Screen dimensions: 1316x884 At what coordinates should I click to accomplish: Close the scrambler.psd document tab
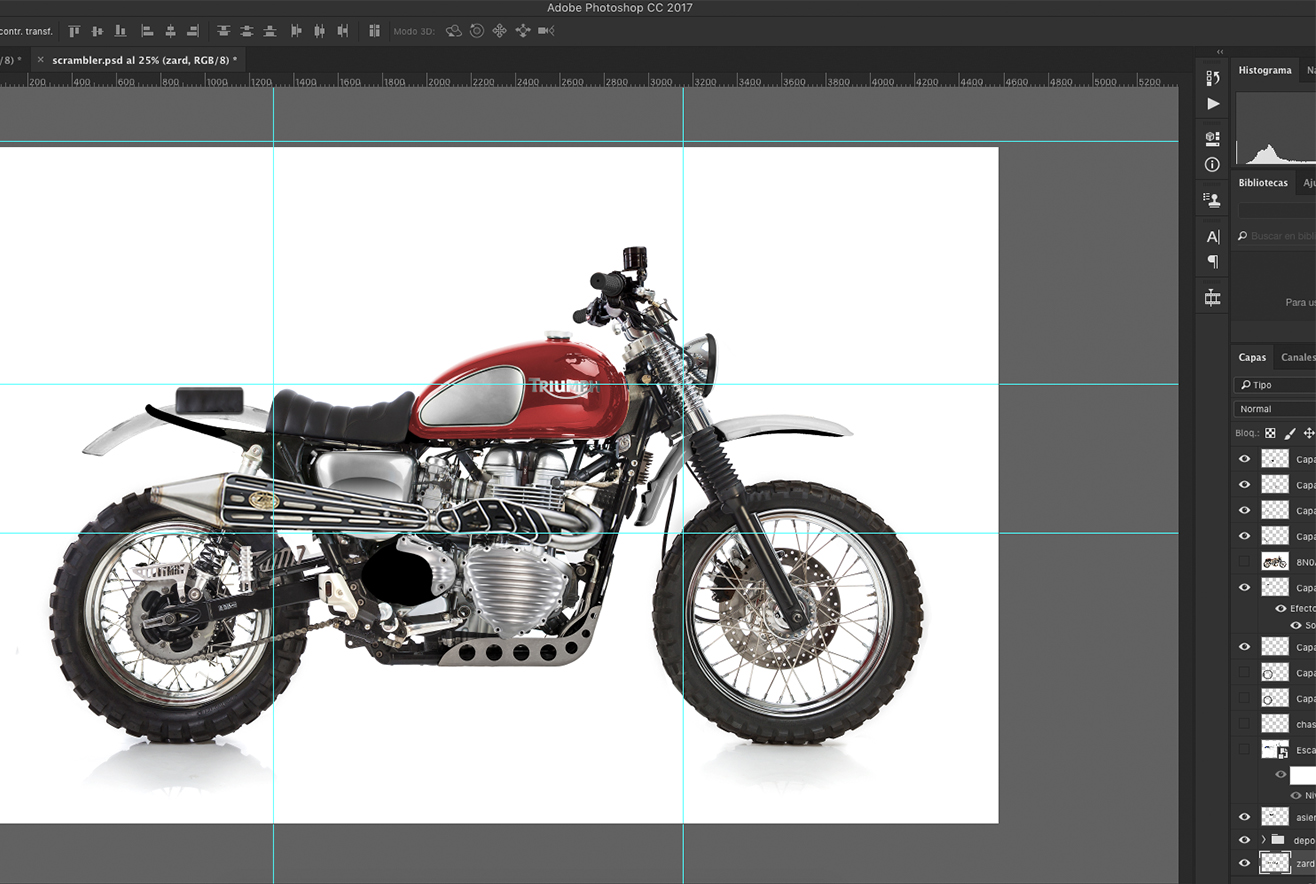click(x=40, y=60)
